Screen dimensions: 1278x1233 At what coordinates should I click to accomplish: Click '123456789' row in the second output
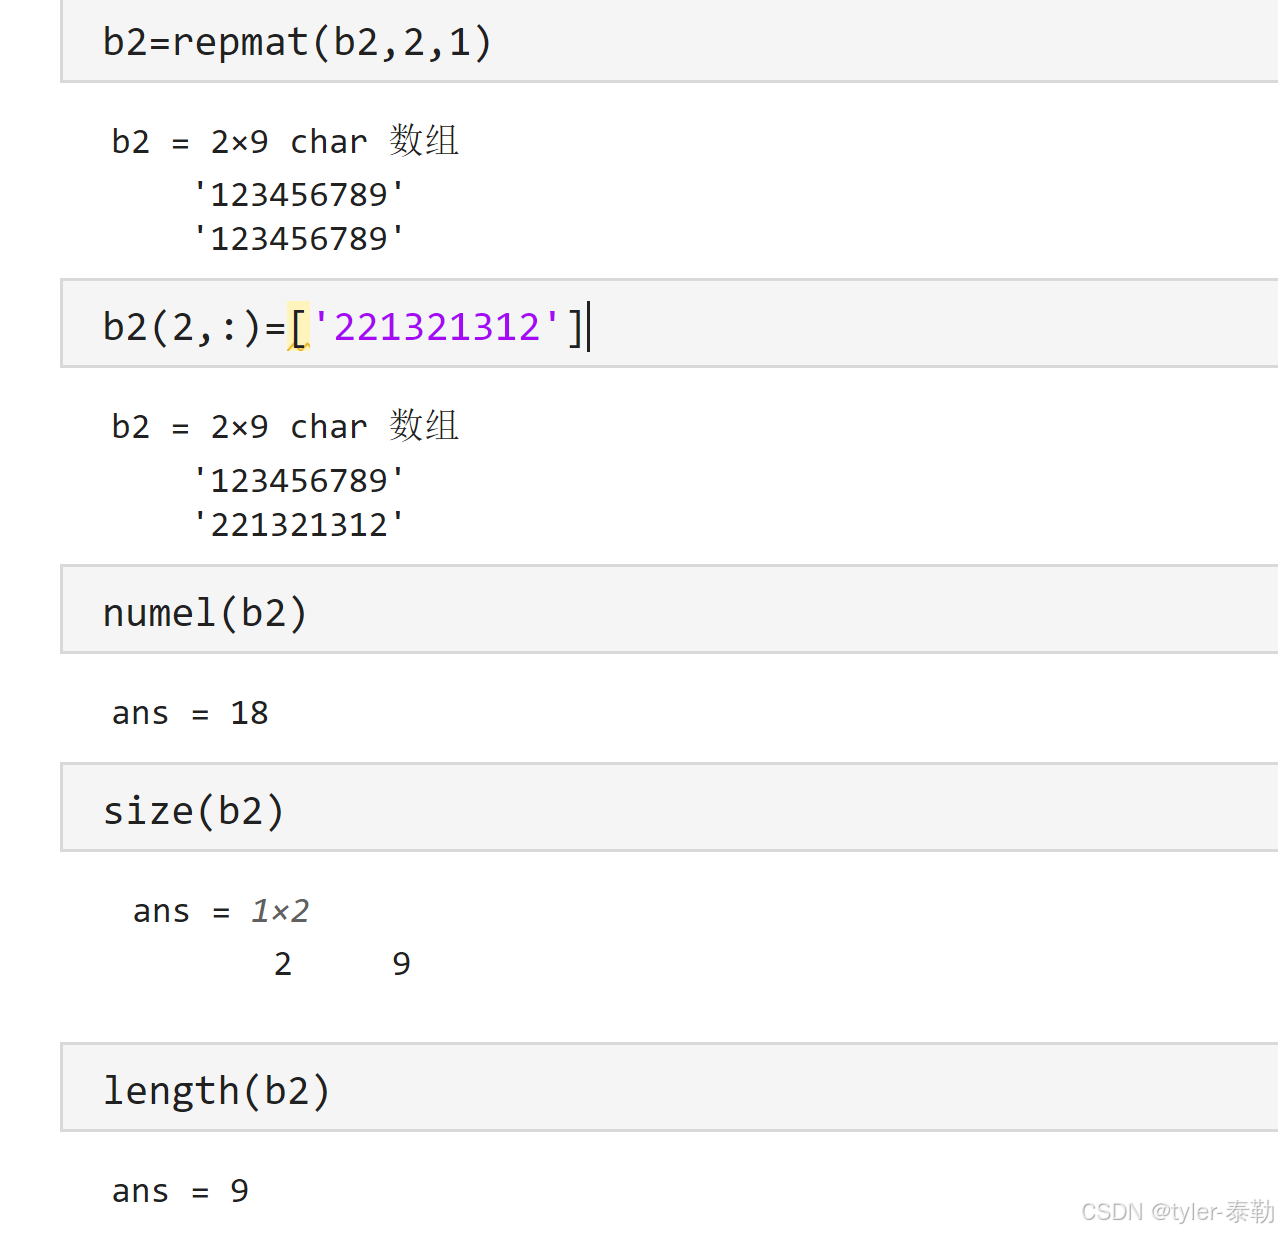[x=299, y=480]
